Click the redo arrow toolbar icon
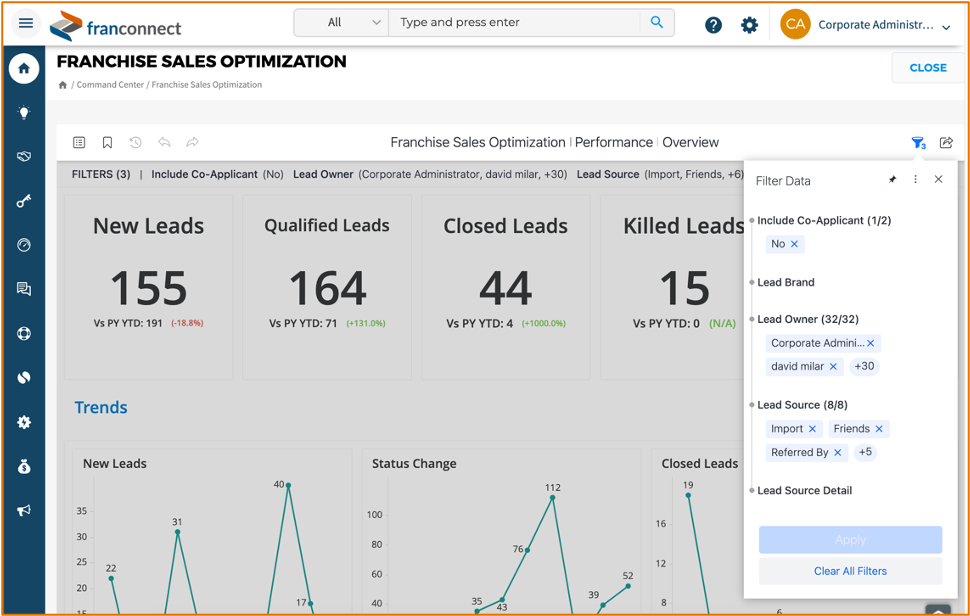This screenshot has width=970, height=616. click(x=192, y=142)
